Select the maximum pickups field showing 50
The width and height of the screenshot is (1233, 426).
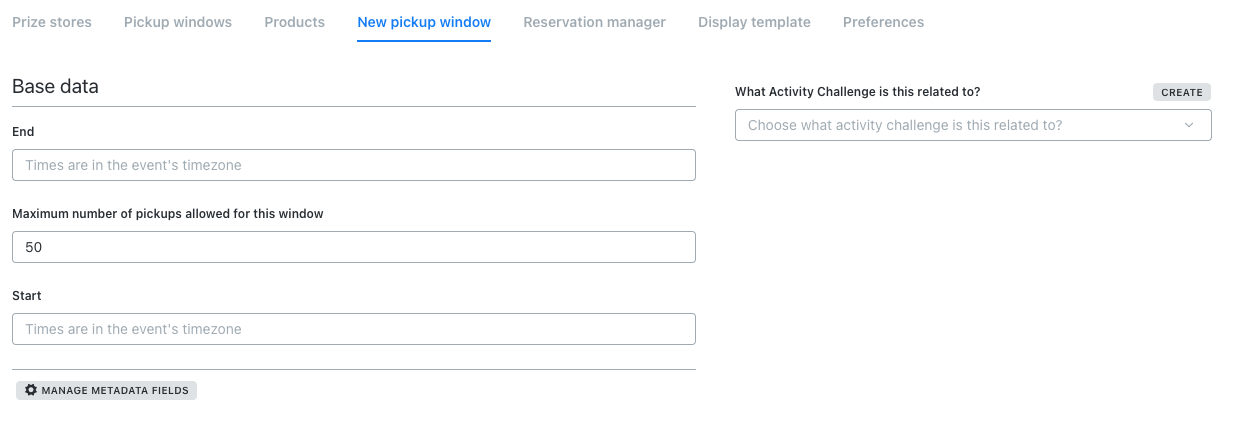click(354, 247)
